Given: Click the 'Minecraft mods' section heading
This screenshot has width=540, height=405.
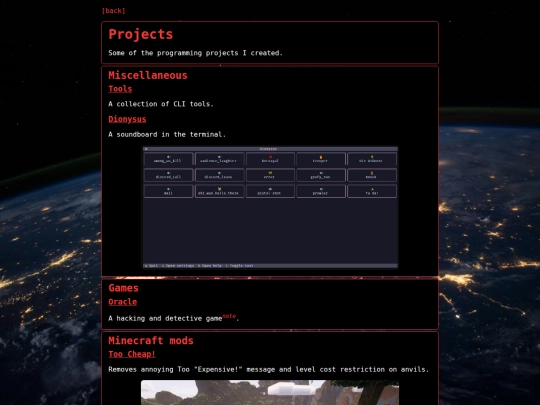Looking at the screenshot, I should tap(151, 341).
